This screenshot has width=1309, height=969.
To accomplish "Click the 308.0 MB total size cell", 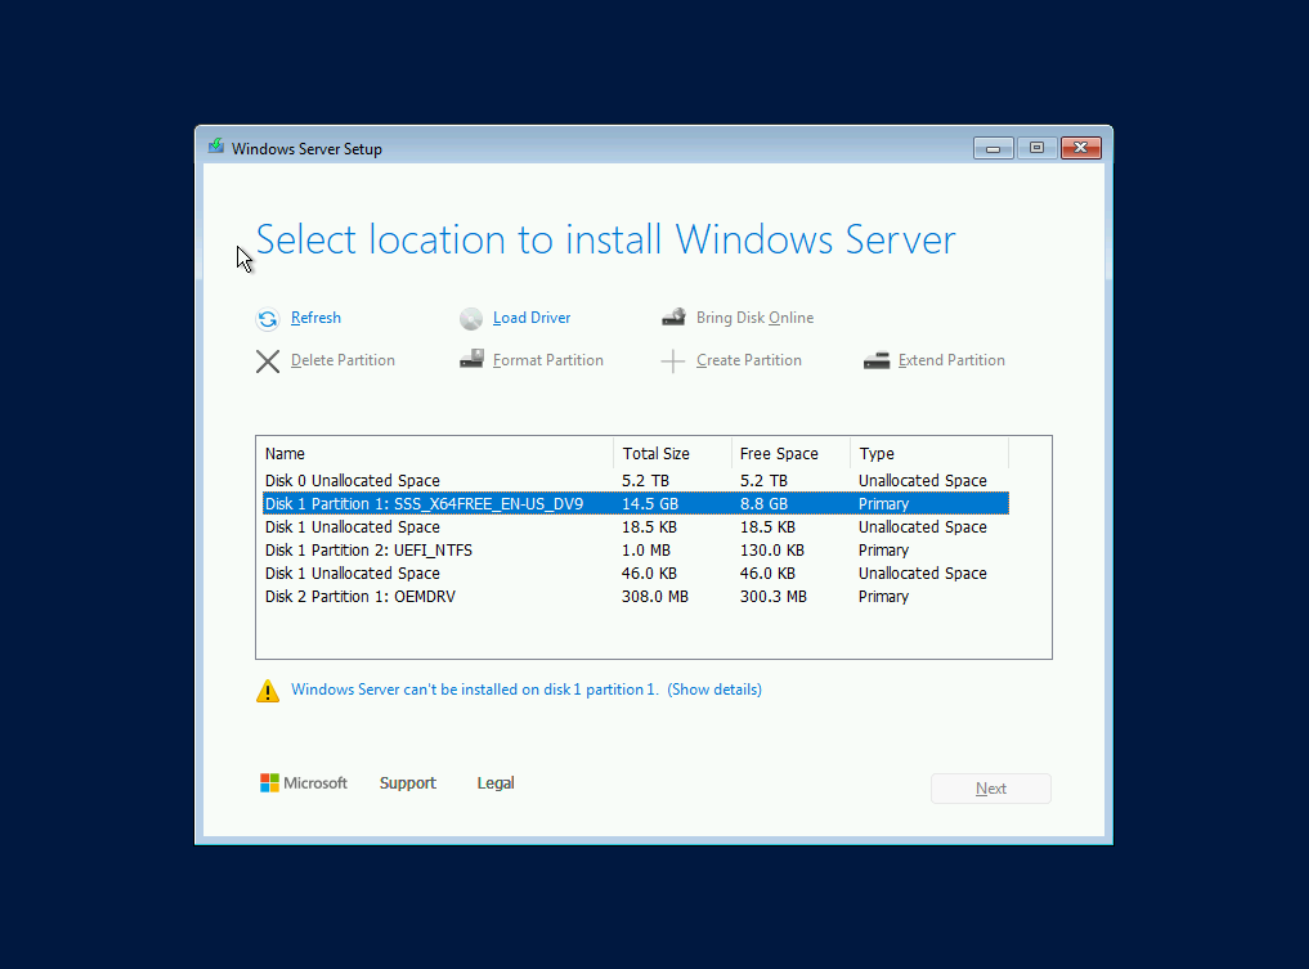I will tap(655, 596).
